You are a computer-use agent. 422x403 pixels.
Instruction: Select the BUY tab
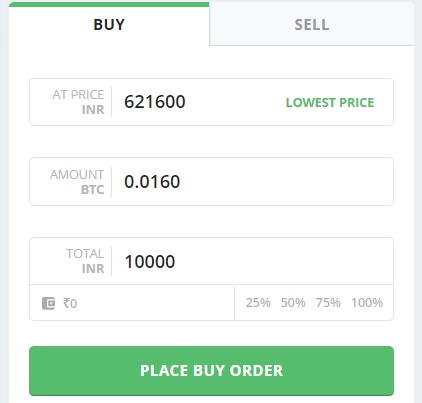[x=109, y=24]
